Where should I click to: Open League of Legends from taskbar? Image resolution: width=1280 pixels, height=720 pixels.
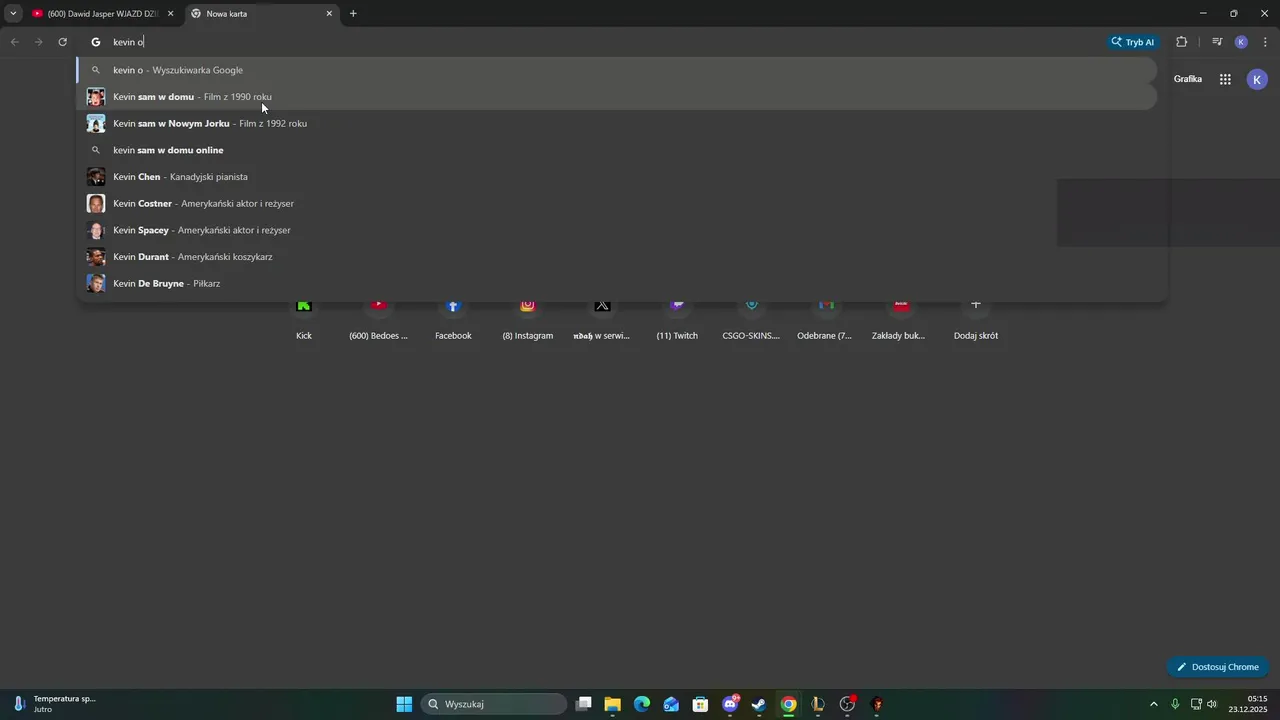pyautogui.click(x=818, y=704)
